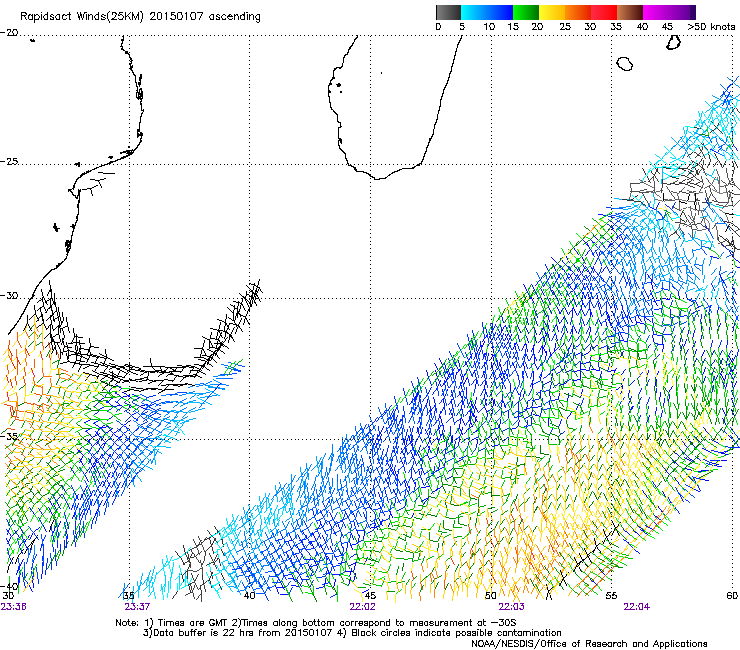Click the 'NOAA/NESDIS/Office of Research and Applications' credit
The image size is (740, 650).
tap(589, 644)
